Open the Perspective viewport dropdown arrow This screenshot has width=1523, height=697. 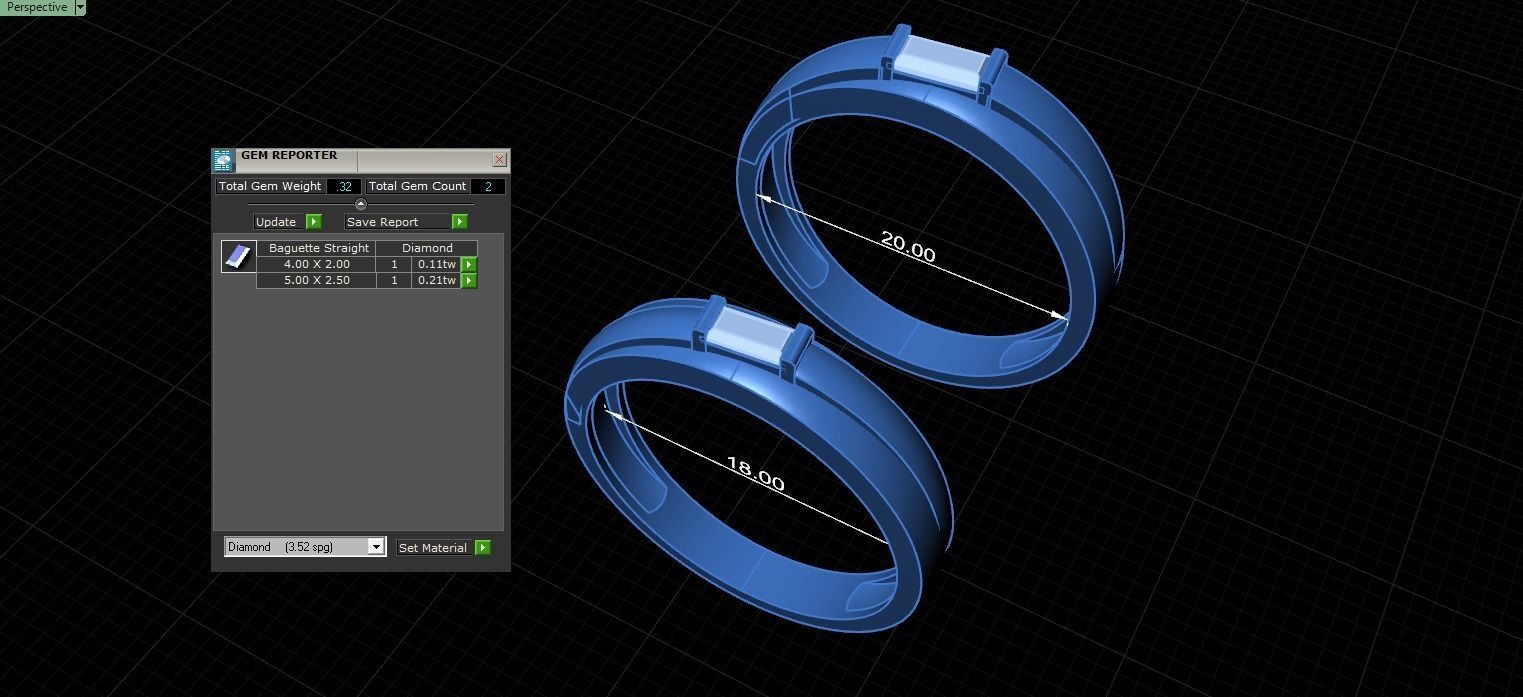click(80, 7)
